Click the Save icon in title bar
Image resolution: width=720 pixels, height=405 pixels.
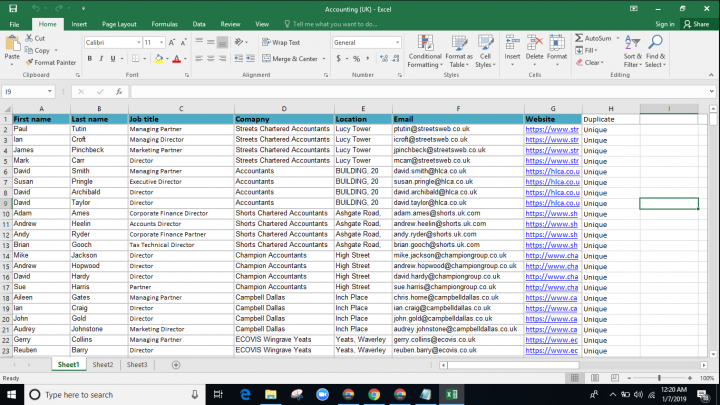[x=13, y=8]
